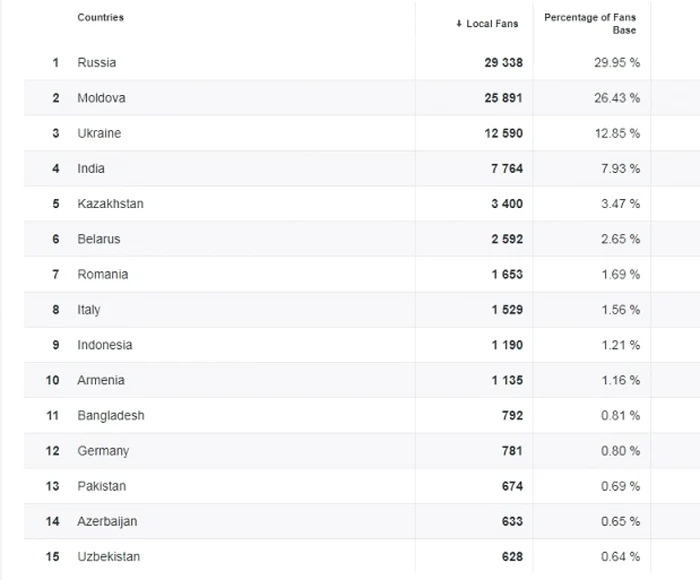
Task: Select Kazakhstan in the table
Action: (x=110, y=204)
